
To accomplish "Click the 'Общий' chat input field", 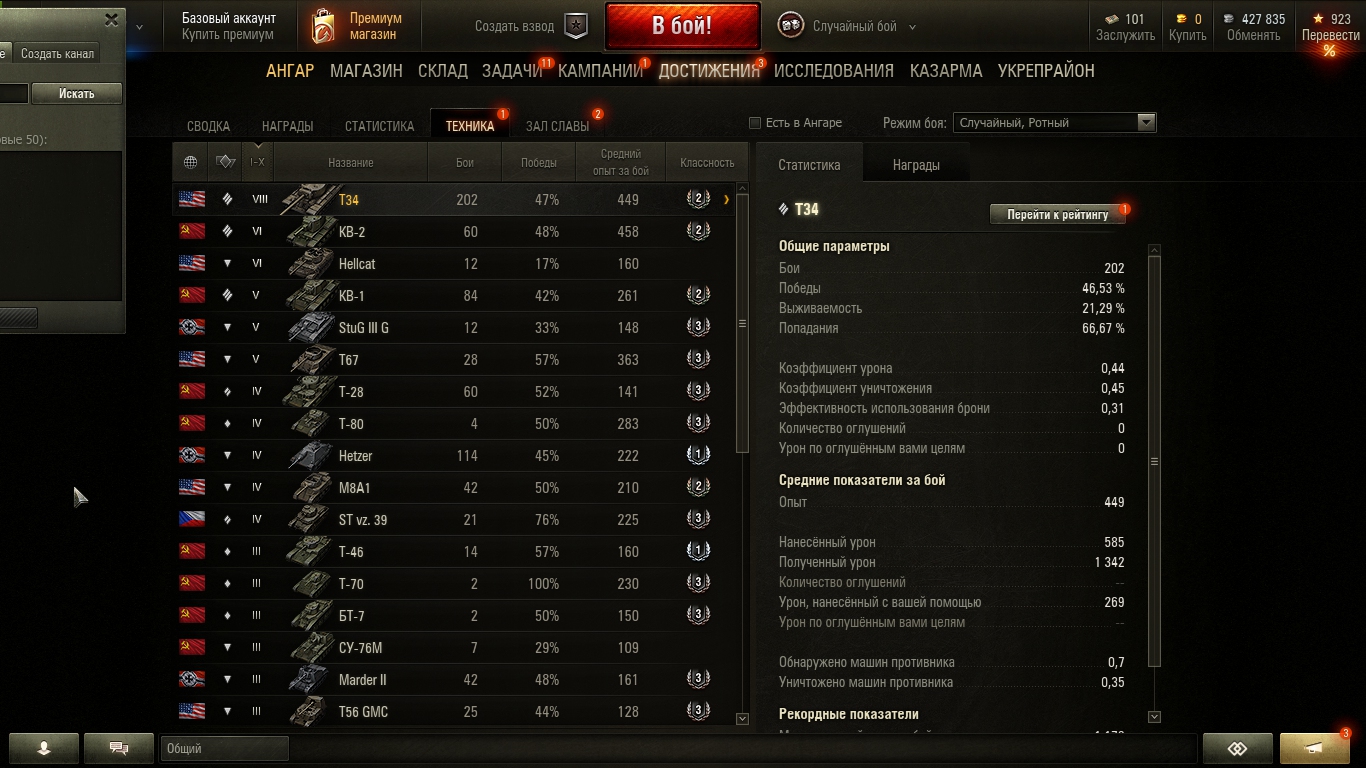I will pos(224,748).
